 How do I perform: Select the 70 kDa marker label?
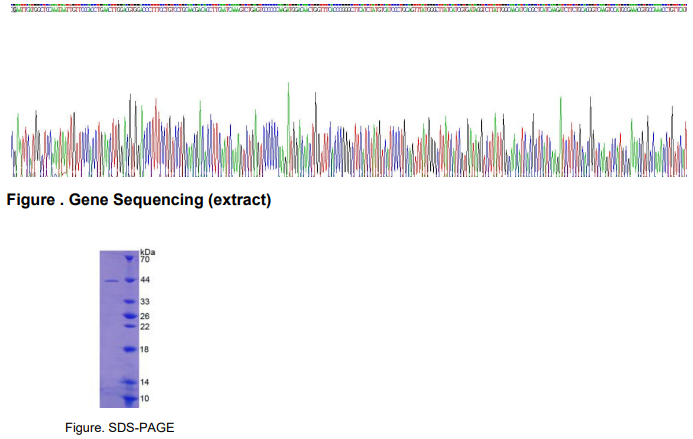pyautogui.click(x=145, y=259)
